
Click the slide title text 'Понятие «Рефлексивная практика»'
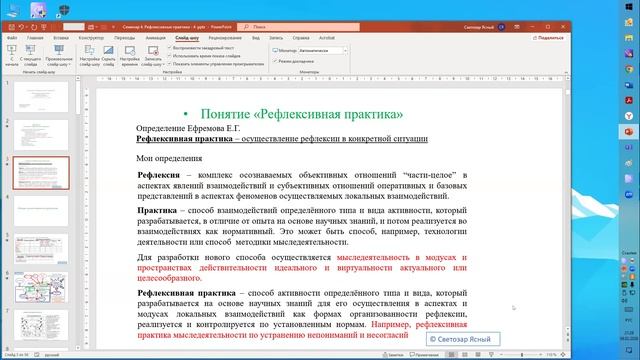coord(302,114)
